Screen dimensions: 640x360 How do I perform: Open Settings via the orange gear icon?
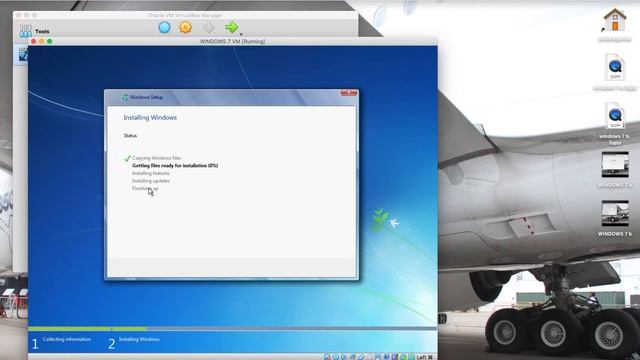pos(185,27)
